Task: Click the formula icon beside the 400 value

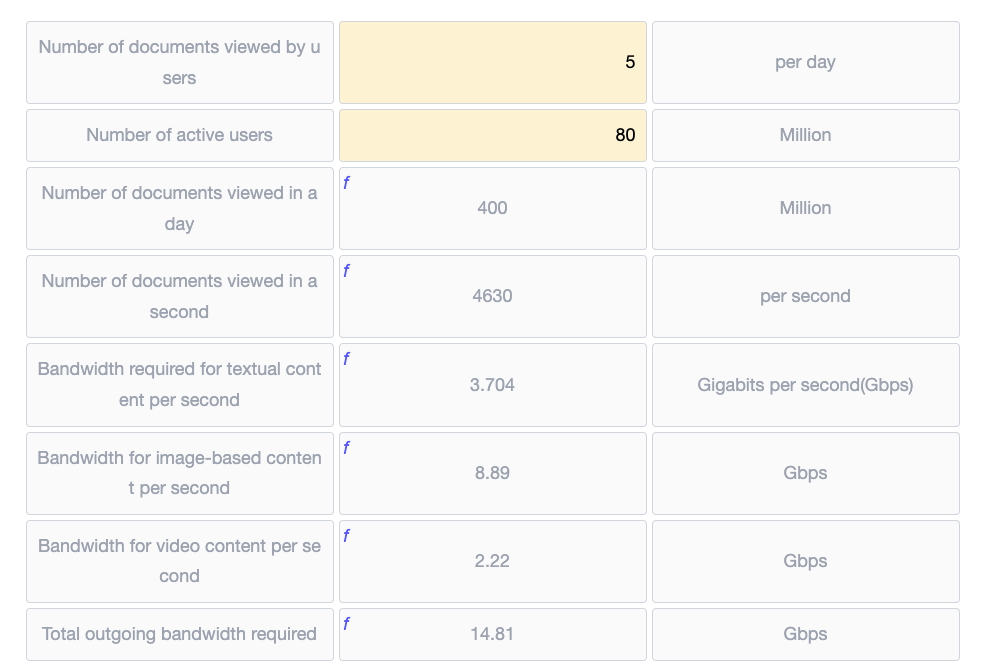Action: pos(346,183)
